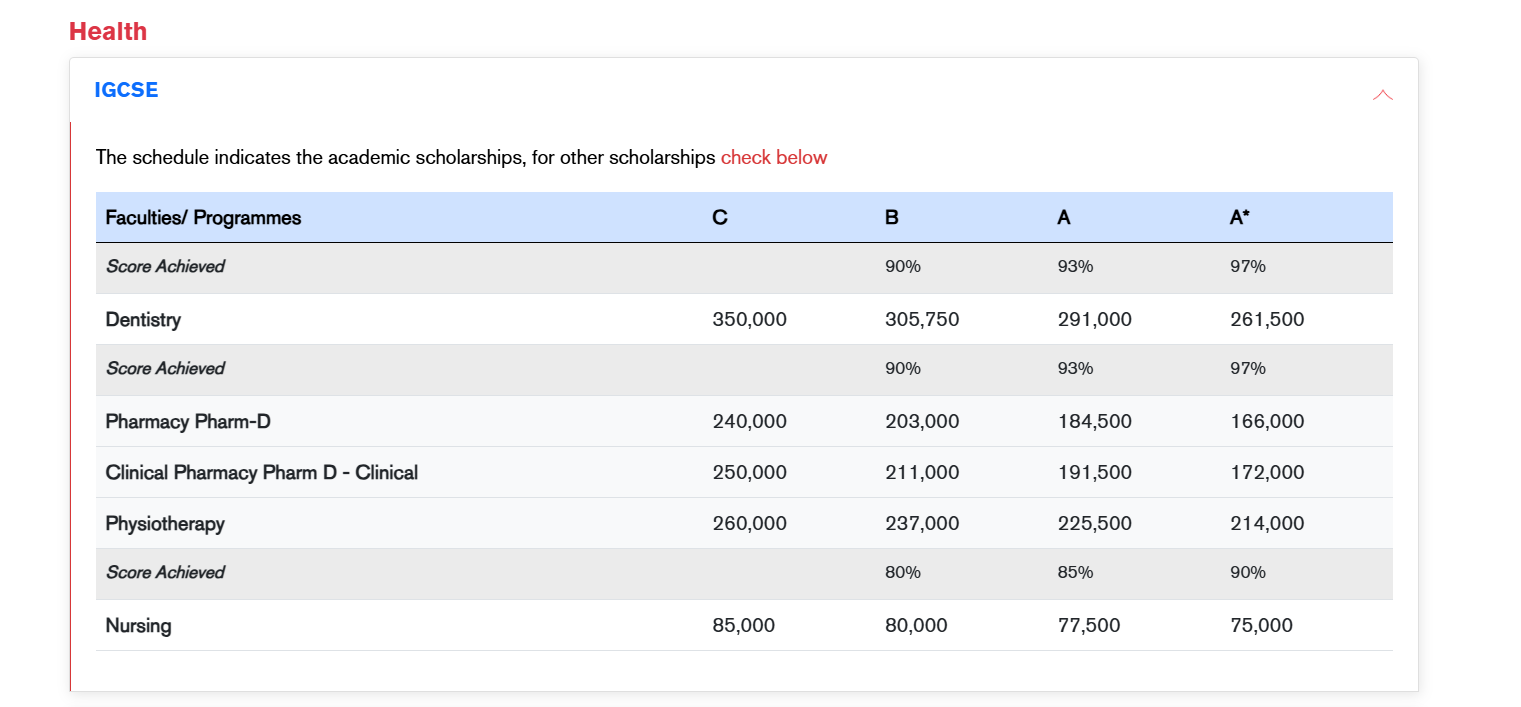1521x707 pixels.
Task: Select the Nursing programme row
Action: click(138, 626)
